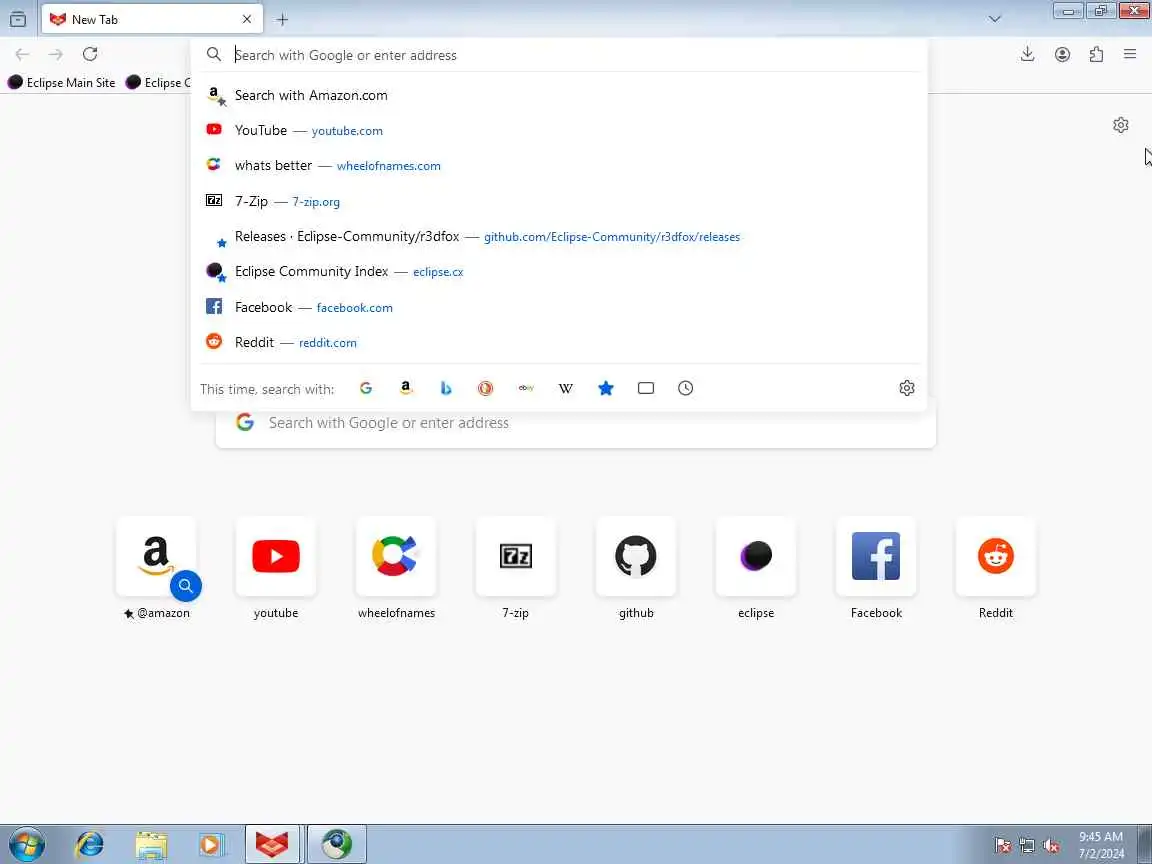Open the 7-Zip 7-zip.org suggestion

click(558, 201)
